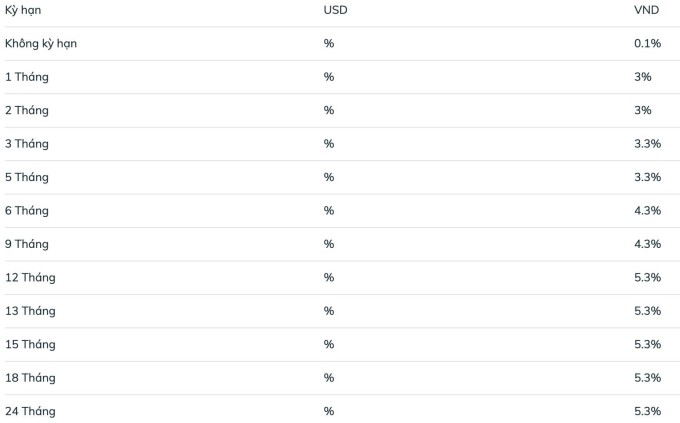Image resolution: width=680 pixels, height=423 pixels.
Task: Select the "1 Tháng" term label
Action: (x=27, y=77)
